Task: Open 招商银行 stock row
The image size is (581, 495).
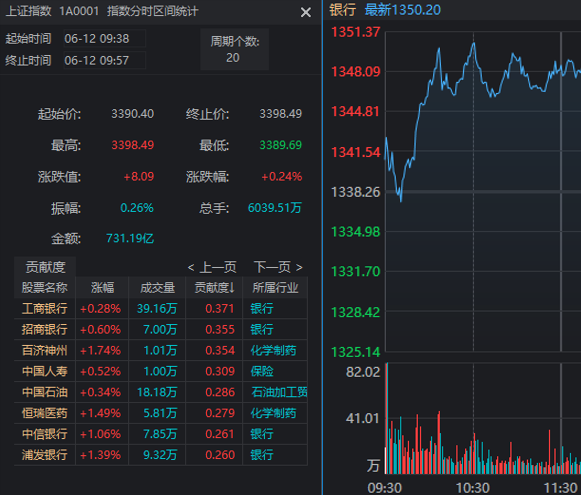Action: (x=161, y=329)
